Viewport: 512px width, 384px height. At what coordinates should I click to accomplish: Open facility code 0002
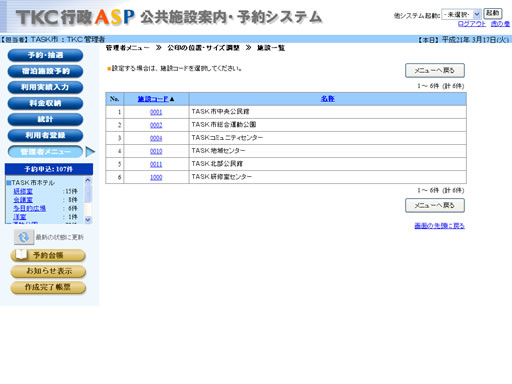(156, 125)
